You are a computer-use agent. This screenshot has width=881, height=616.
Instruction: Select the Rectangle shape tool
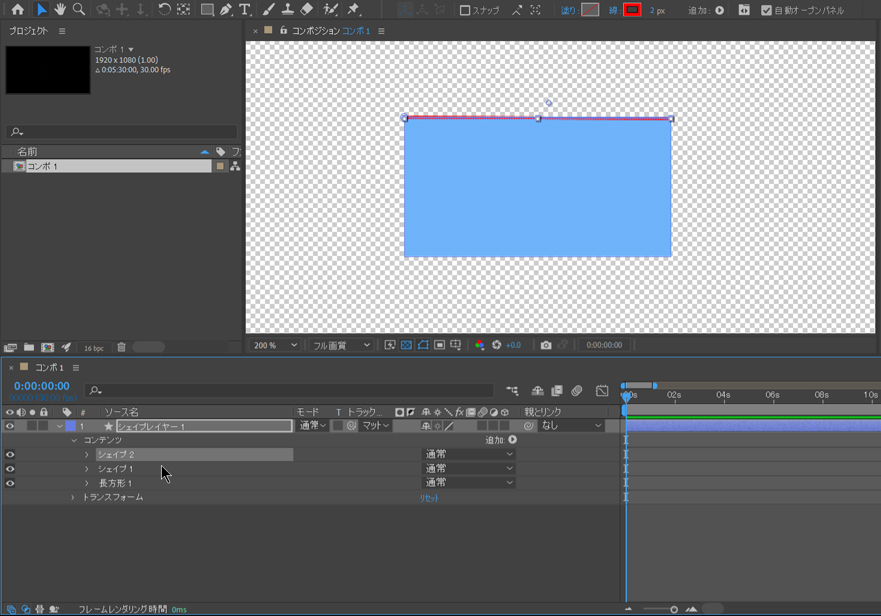coord(207,10)
